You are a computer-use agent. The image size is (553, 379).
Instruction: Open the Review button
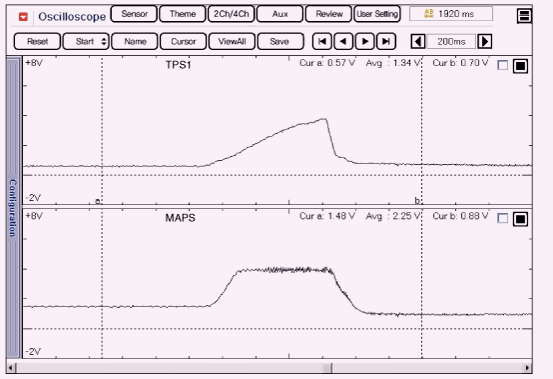point(329,14)
